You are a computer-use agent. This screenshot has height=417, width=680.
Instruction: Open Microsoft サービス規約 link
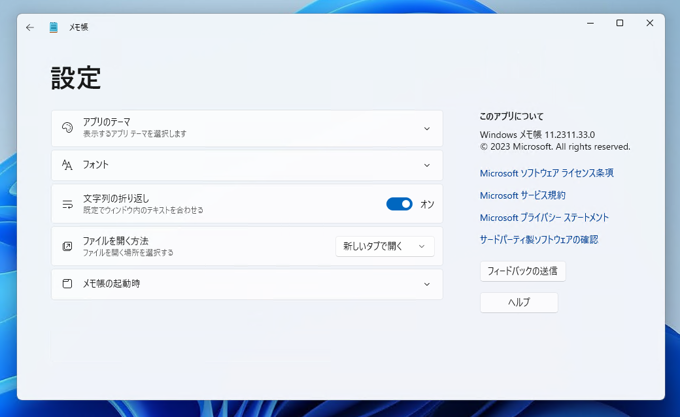pyautogui.click(x=523, y=195)
